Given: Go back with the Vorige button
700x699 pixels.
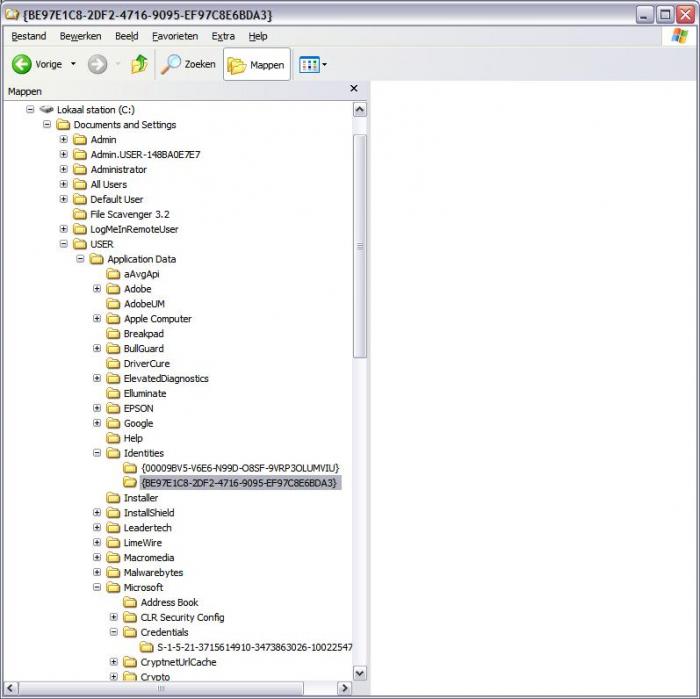Looking at the screenshot, I should (x=37, y=64).
